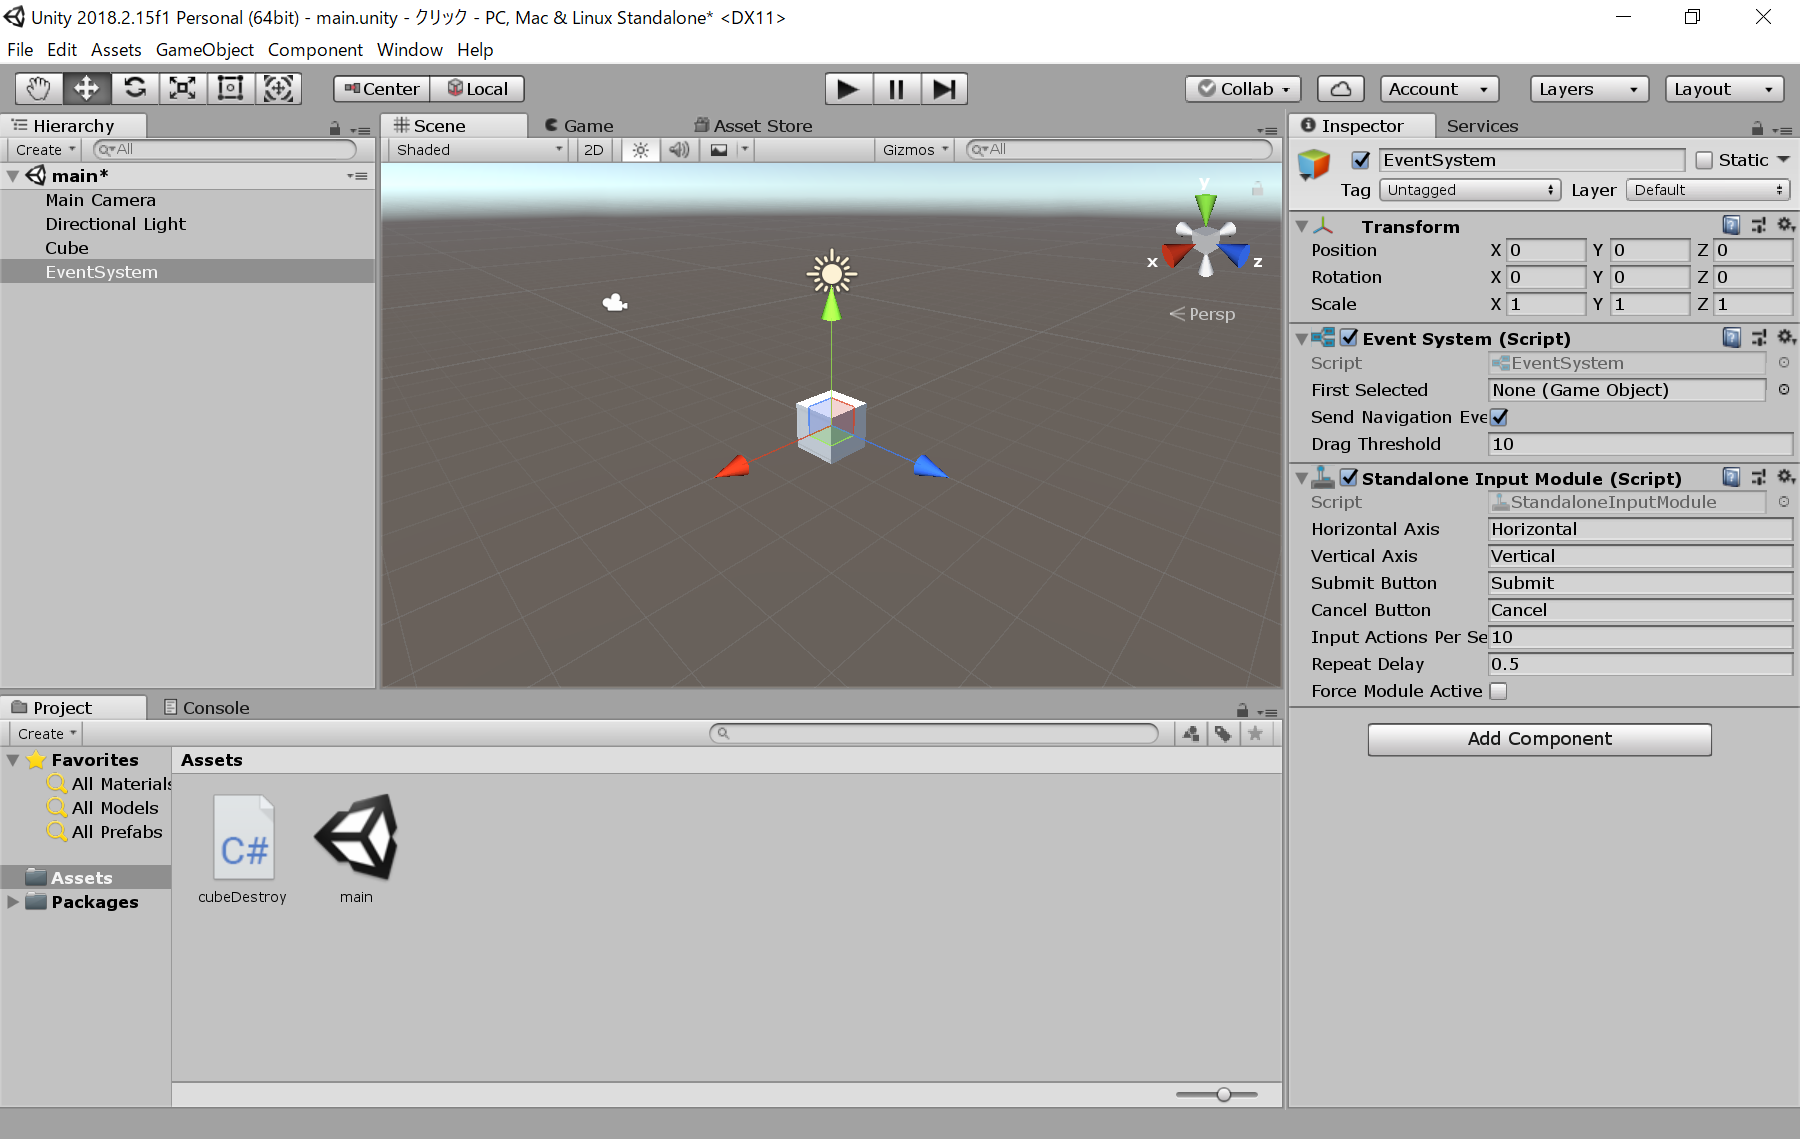The width and height of the screenshot is (1800, 1139).
Task: Click the Step frame button
Action: click(x=944, y=89)
